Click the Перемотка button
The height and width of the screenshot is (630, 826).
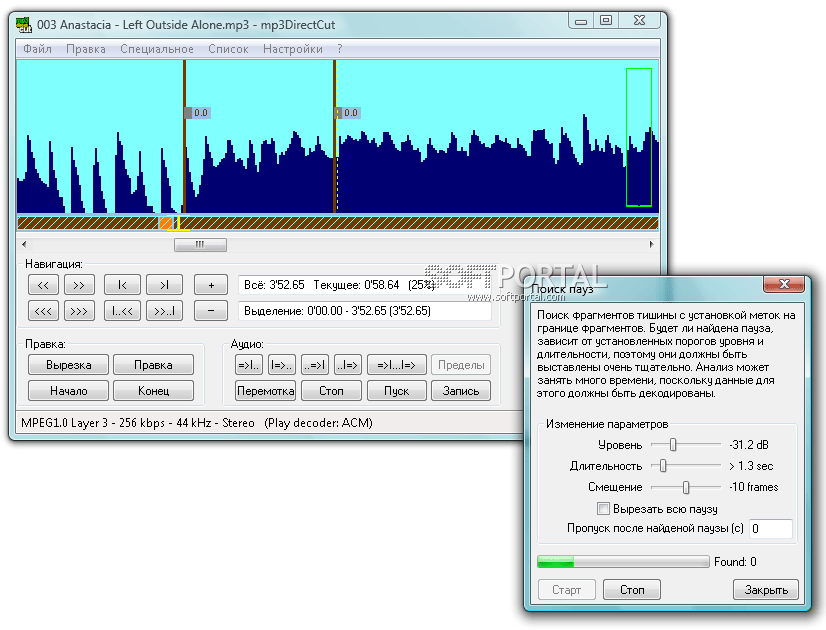point(266,391)
